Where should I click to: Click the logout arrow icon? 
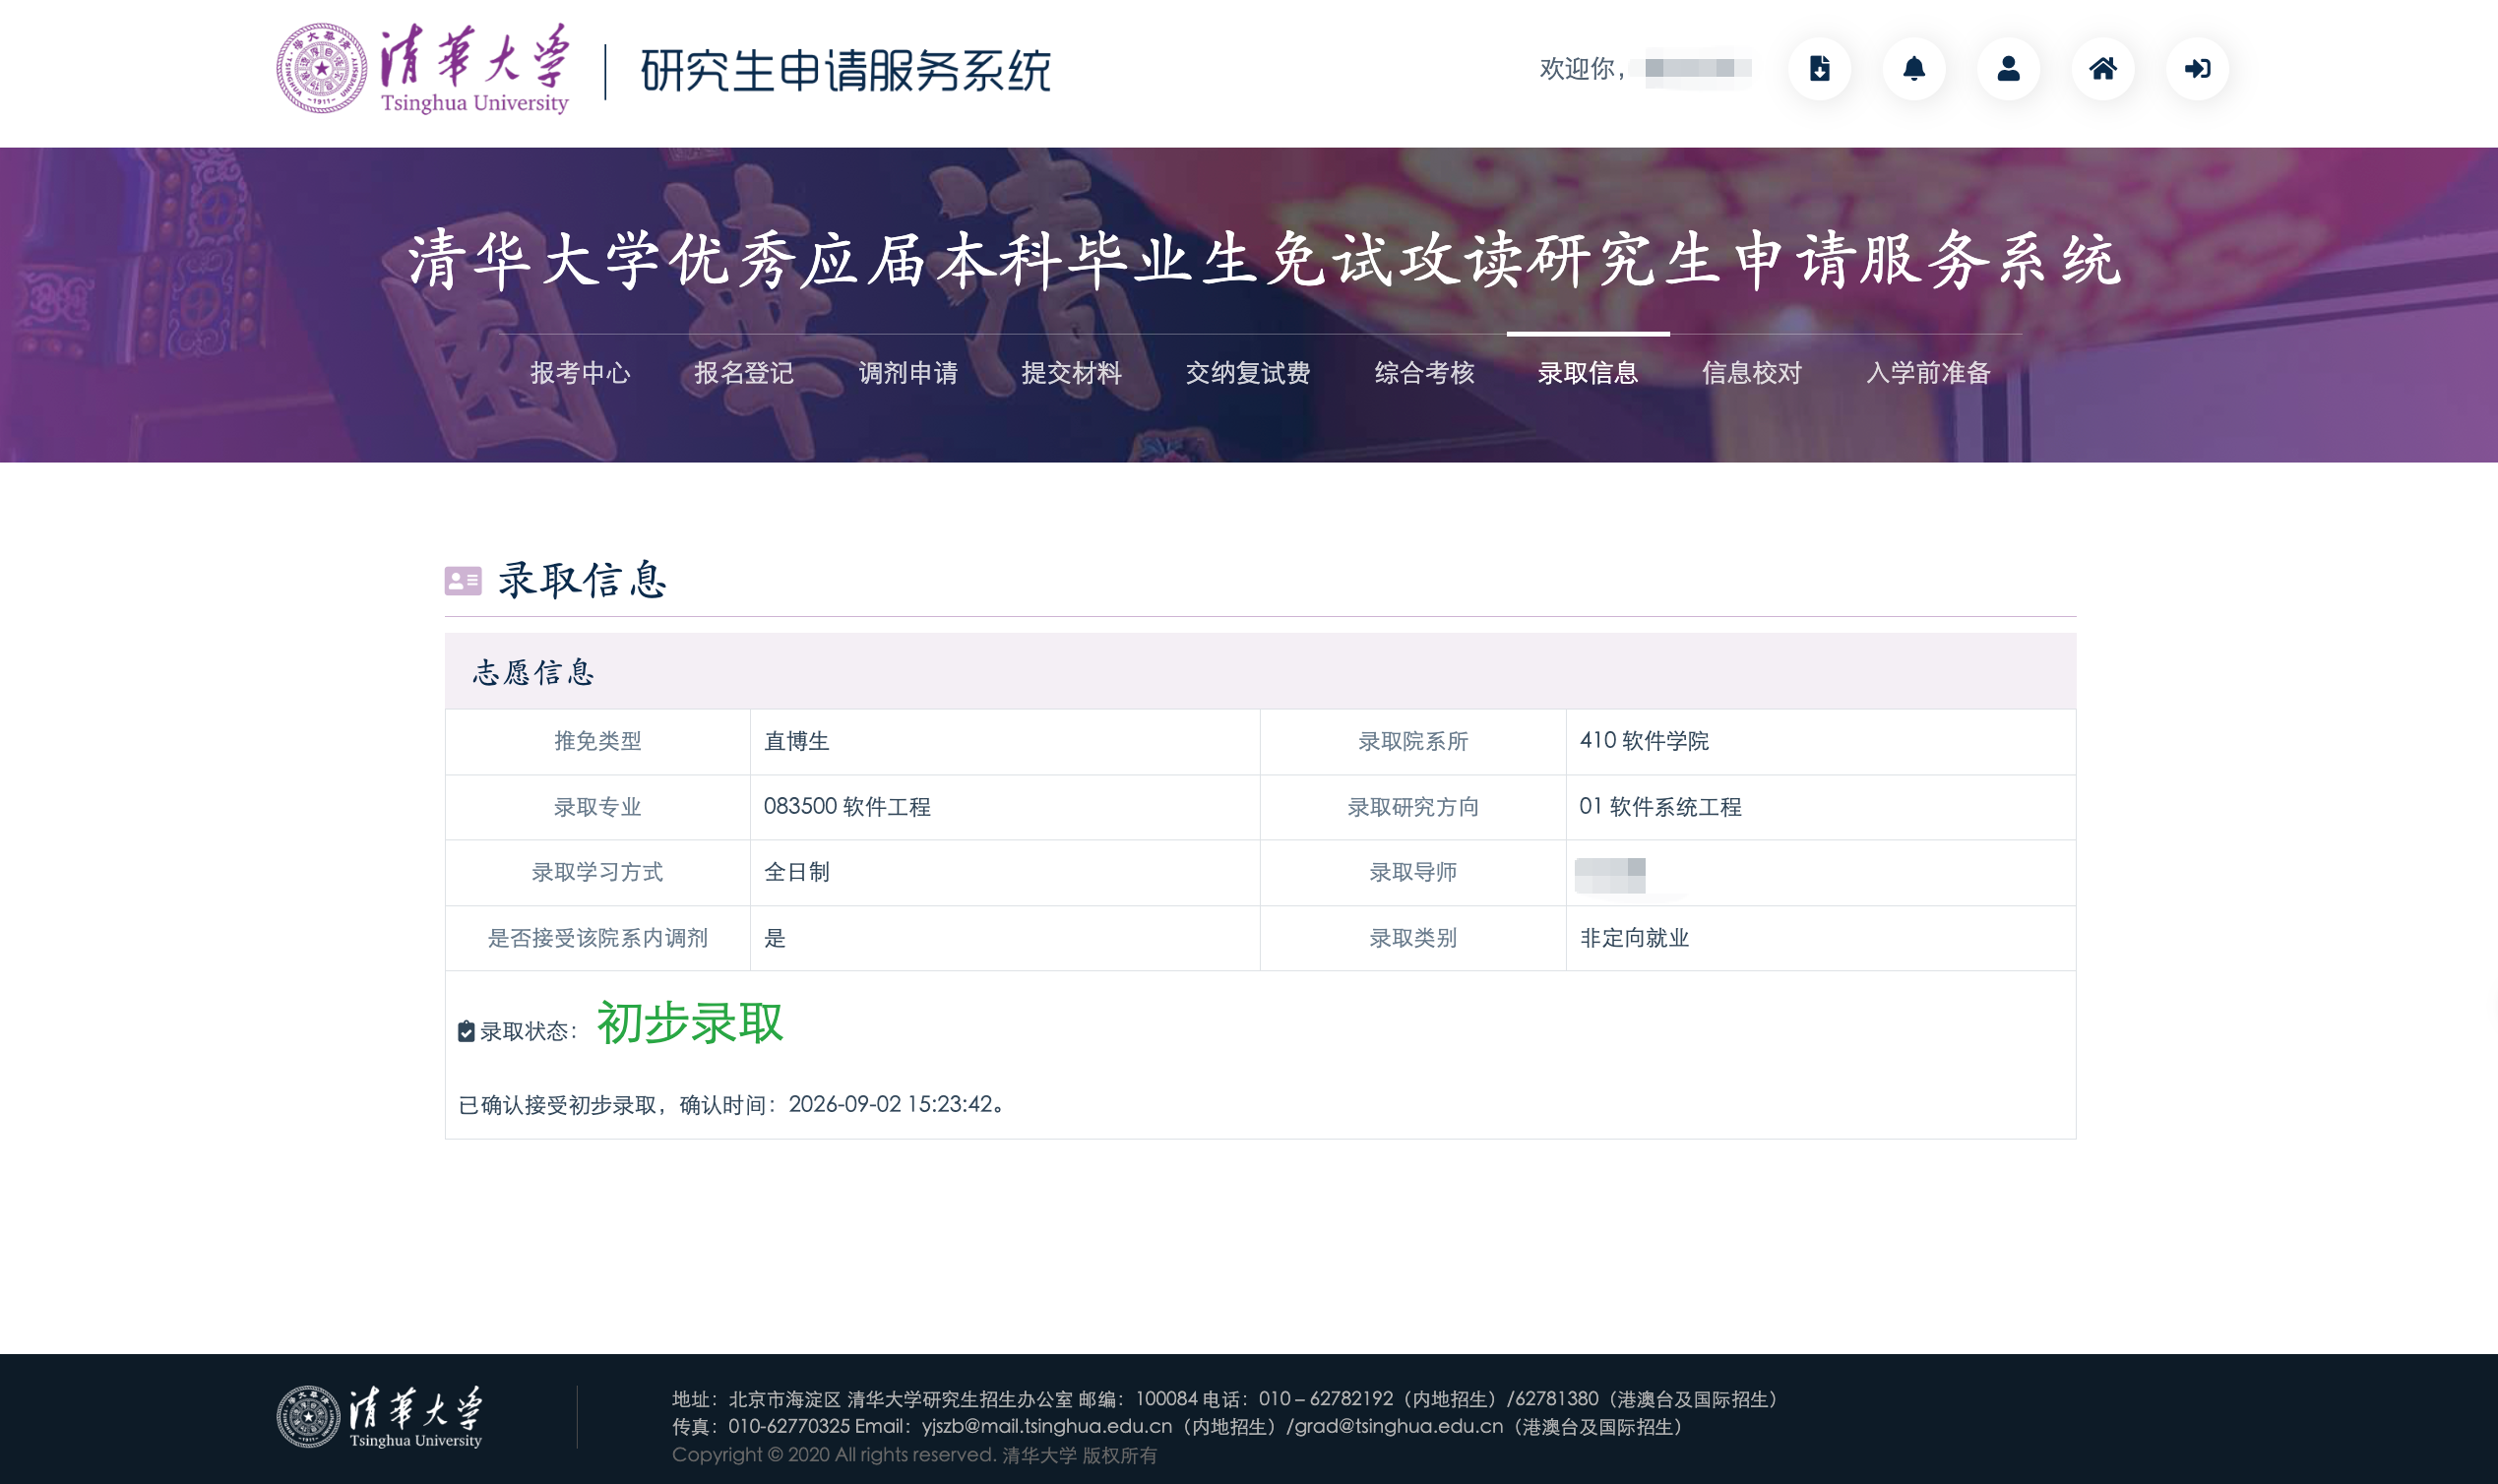point(2197,69)
